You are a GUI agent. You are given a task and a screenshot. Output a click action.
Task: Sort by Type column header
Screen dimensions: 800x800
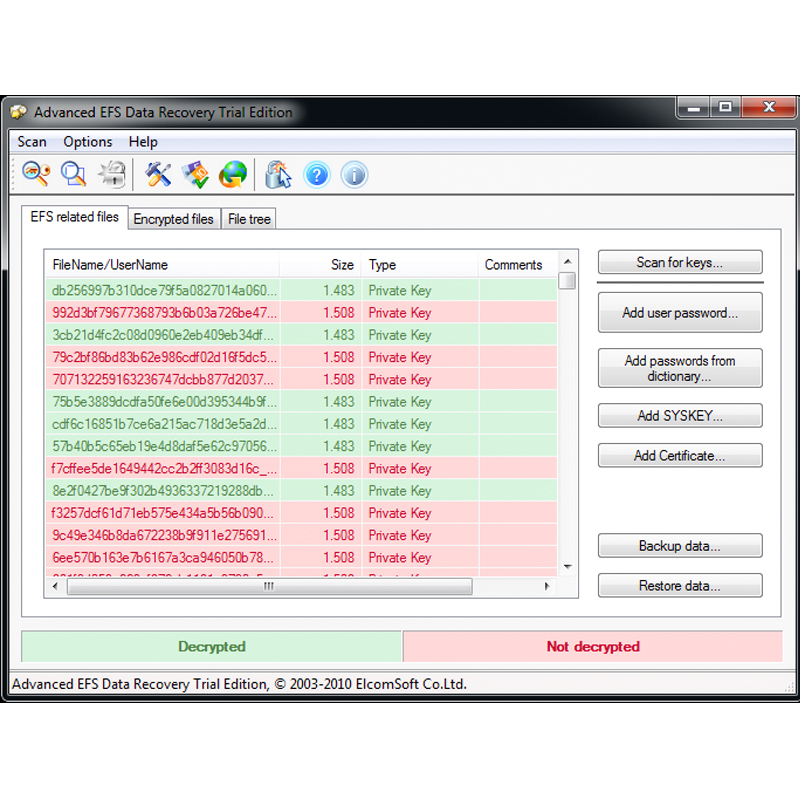pyautogui.click(x=420, y=265)
